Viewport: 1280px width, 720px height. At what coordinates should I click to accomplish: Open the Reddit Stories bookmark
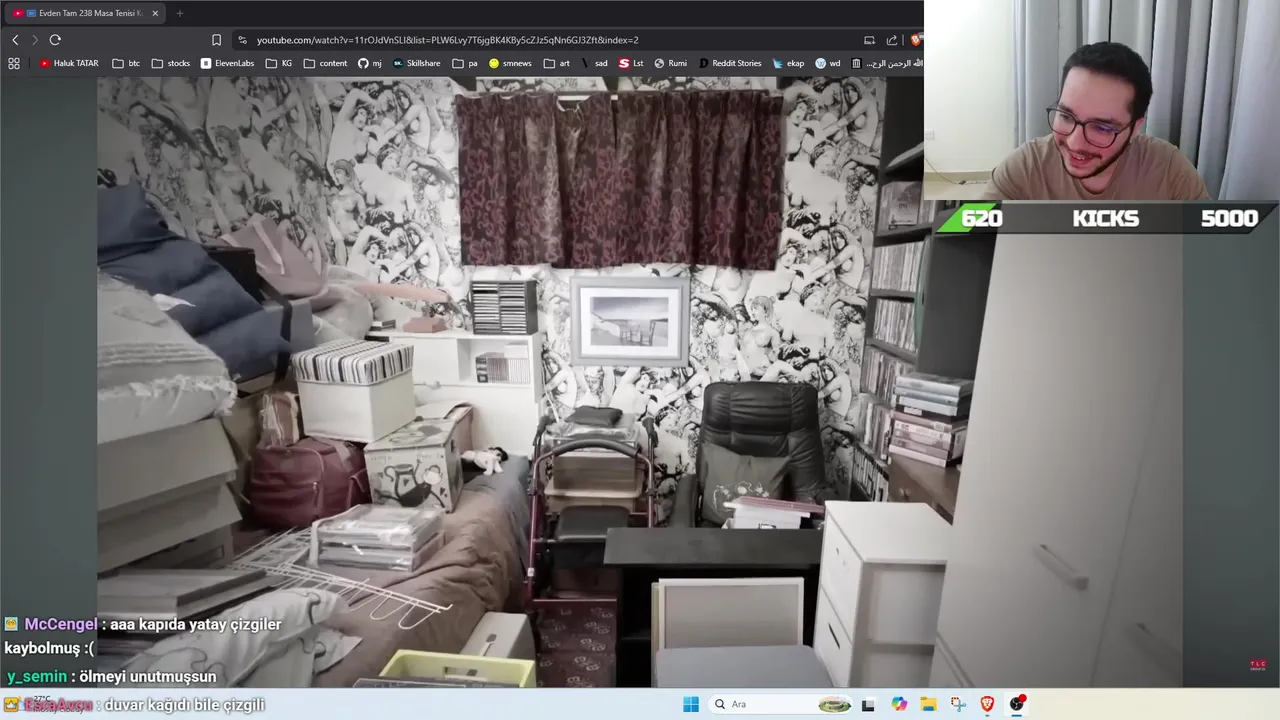[730, 63]
